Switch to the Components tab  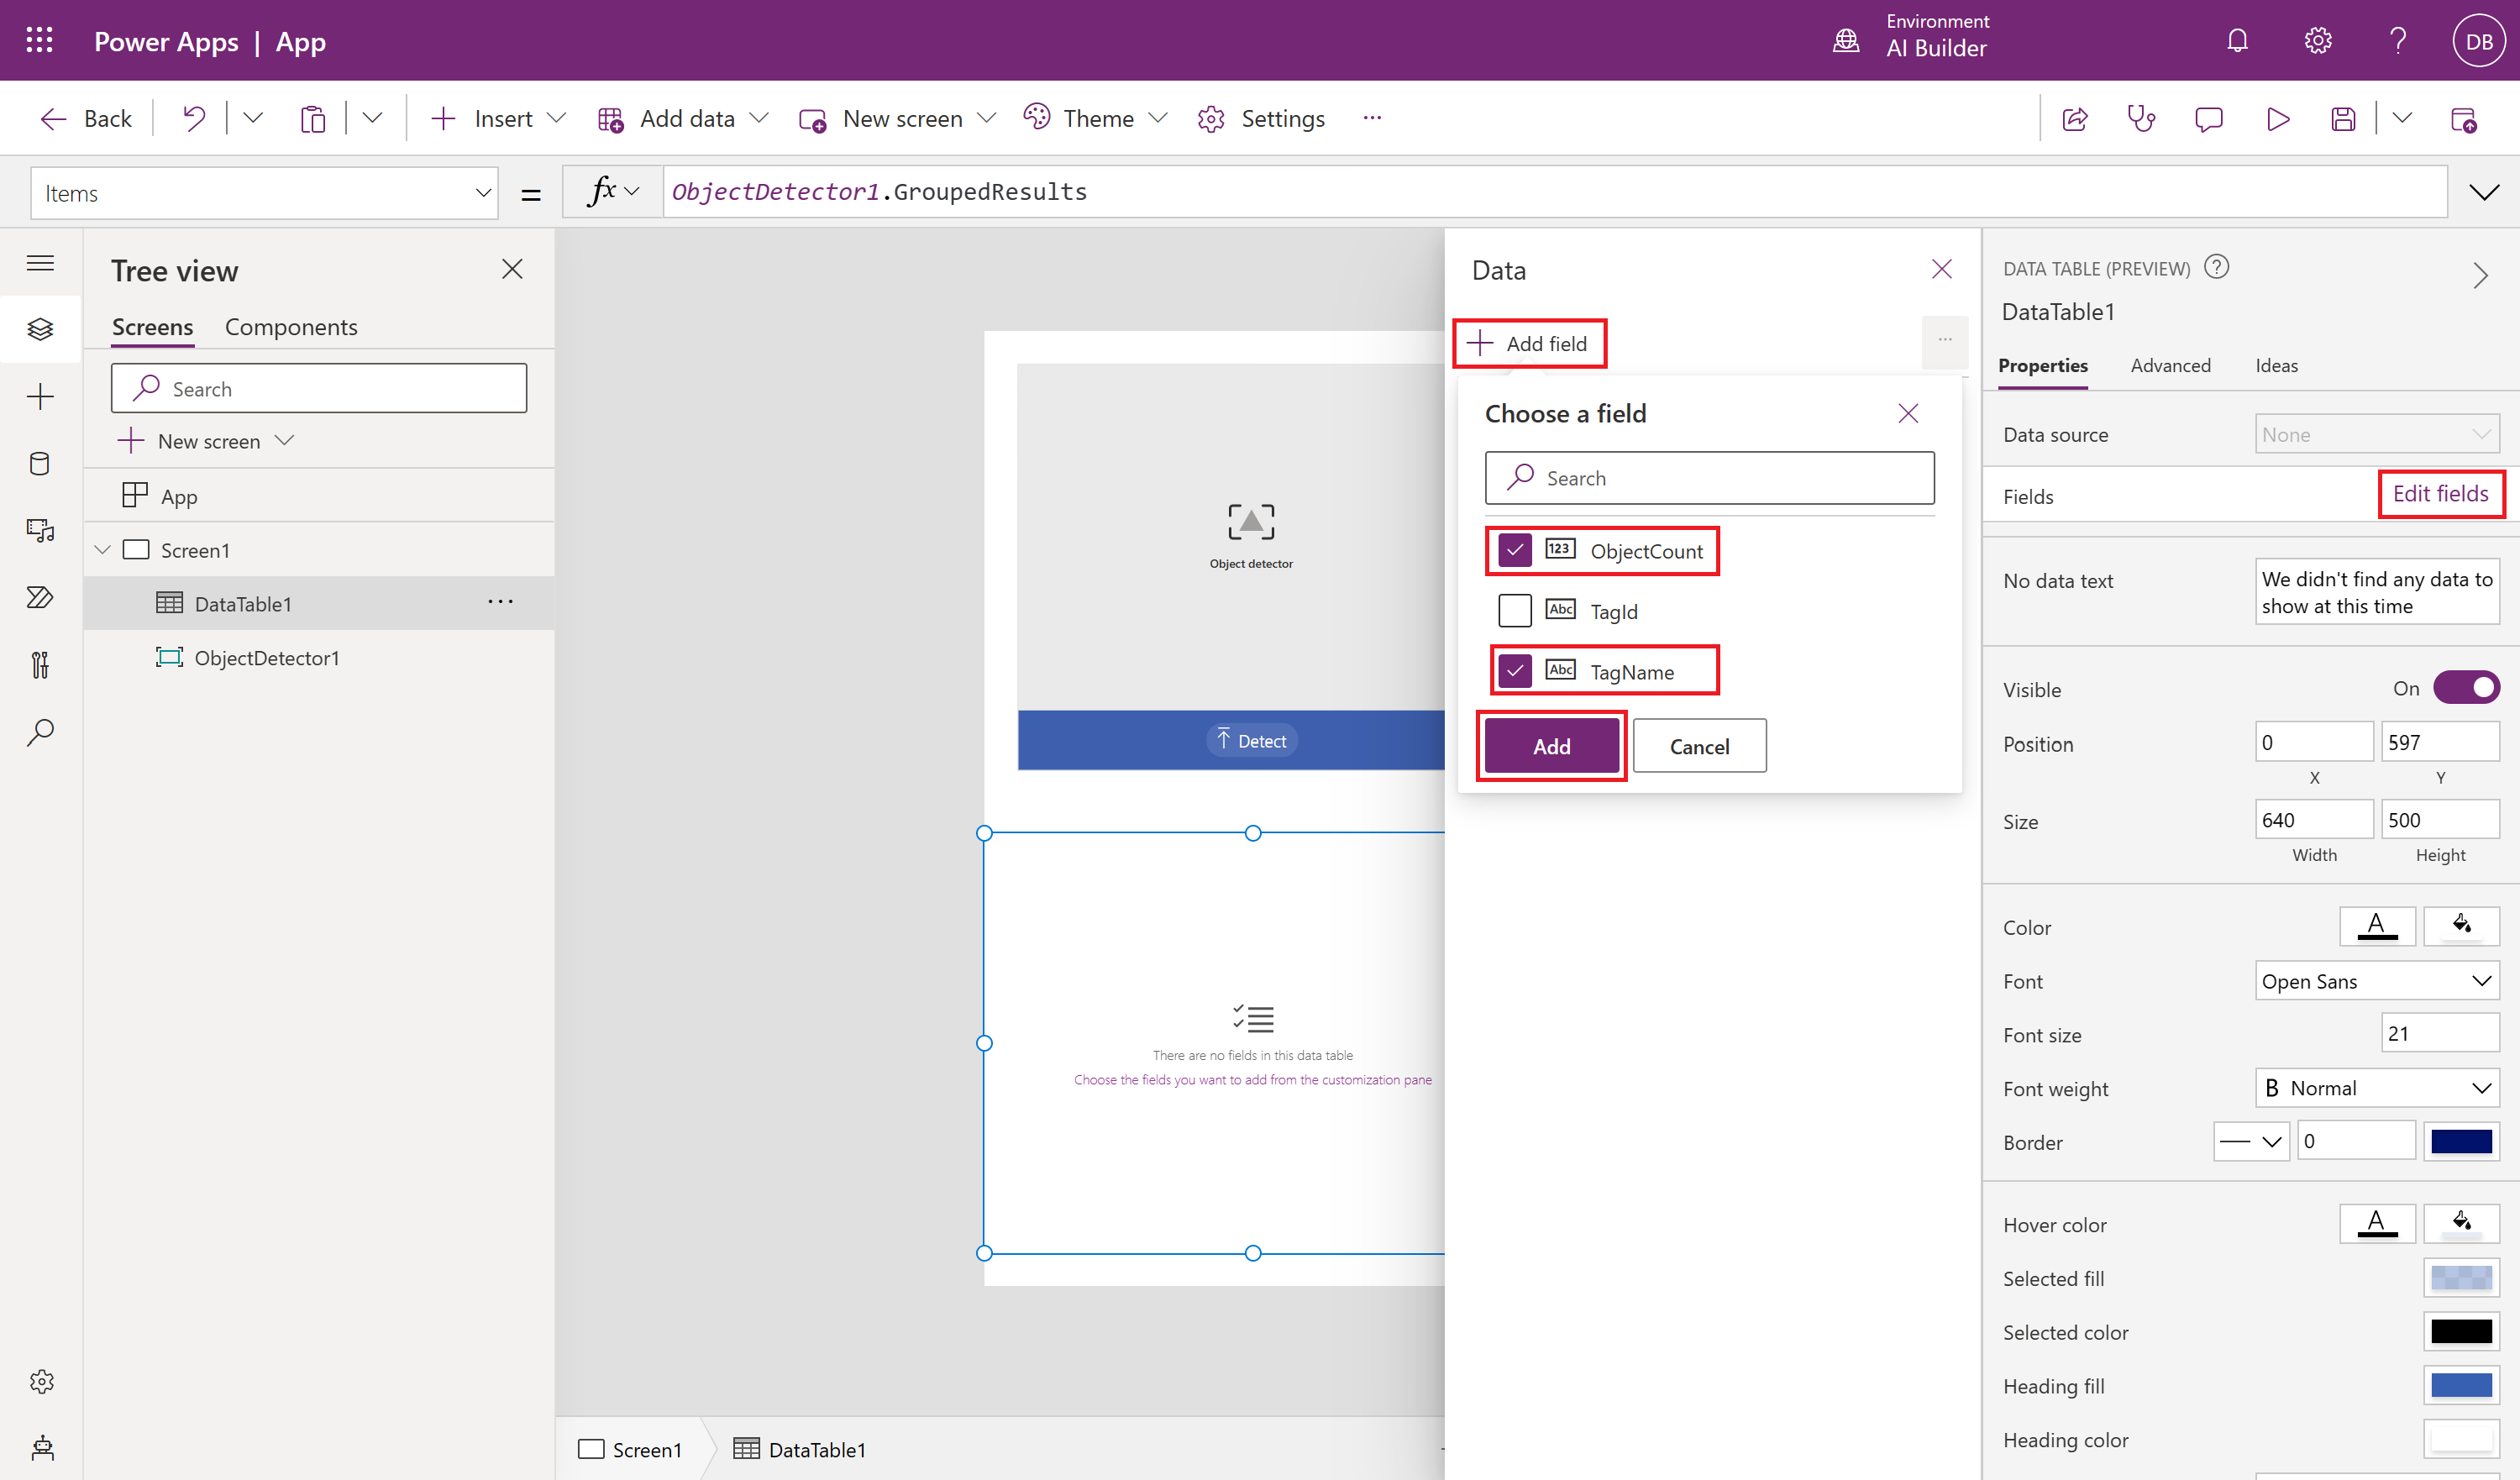291,326
